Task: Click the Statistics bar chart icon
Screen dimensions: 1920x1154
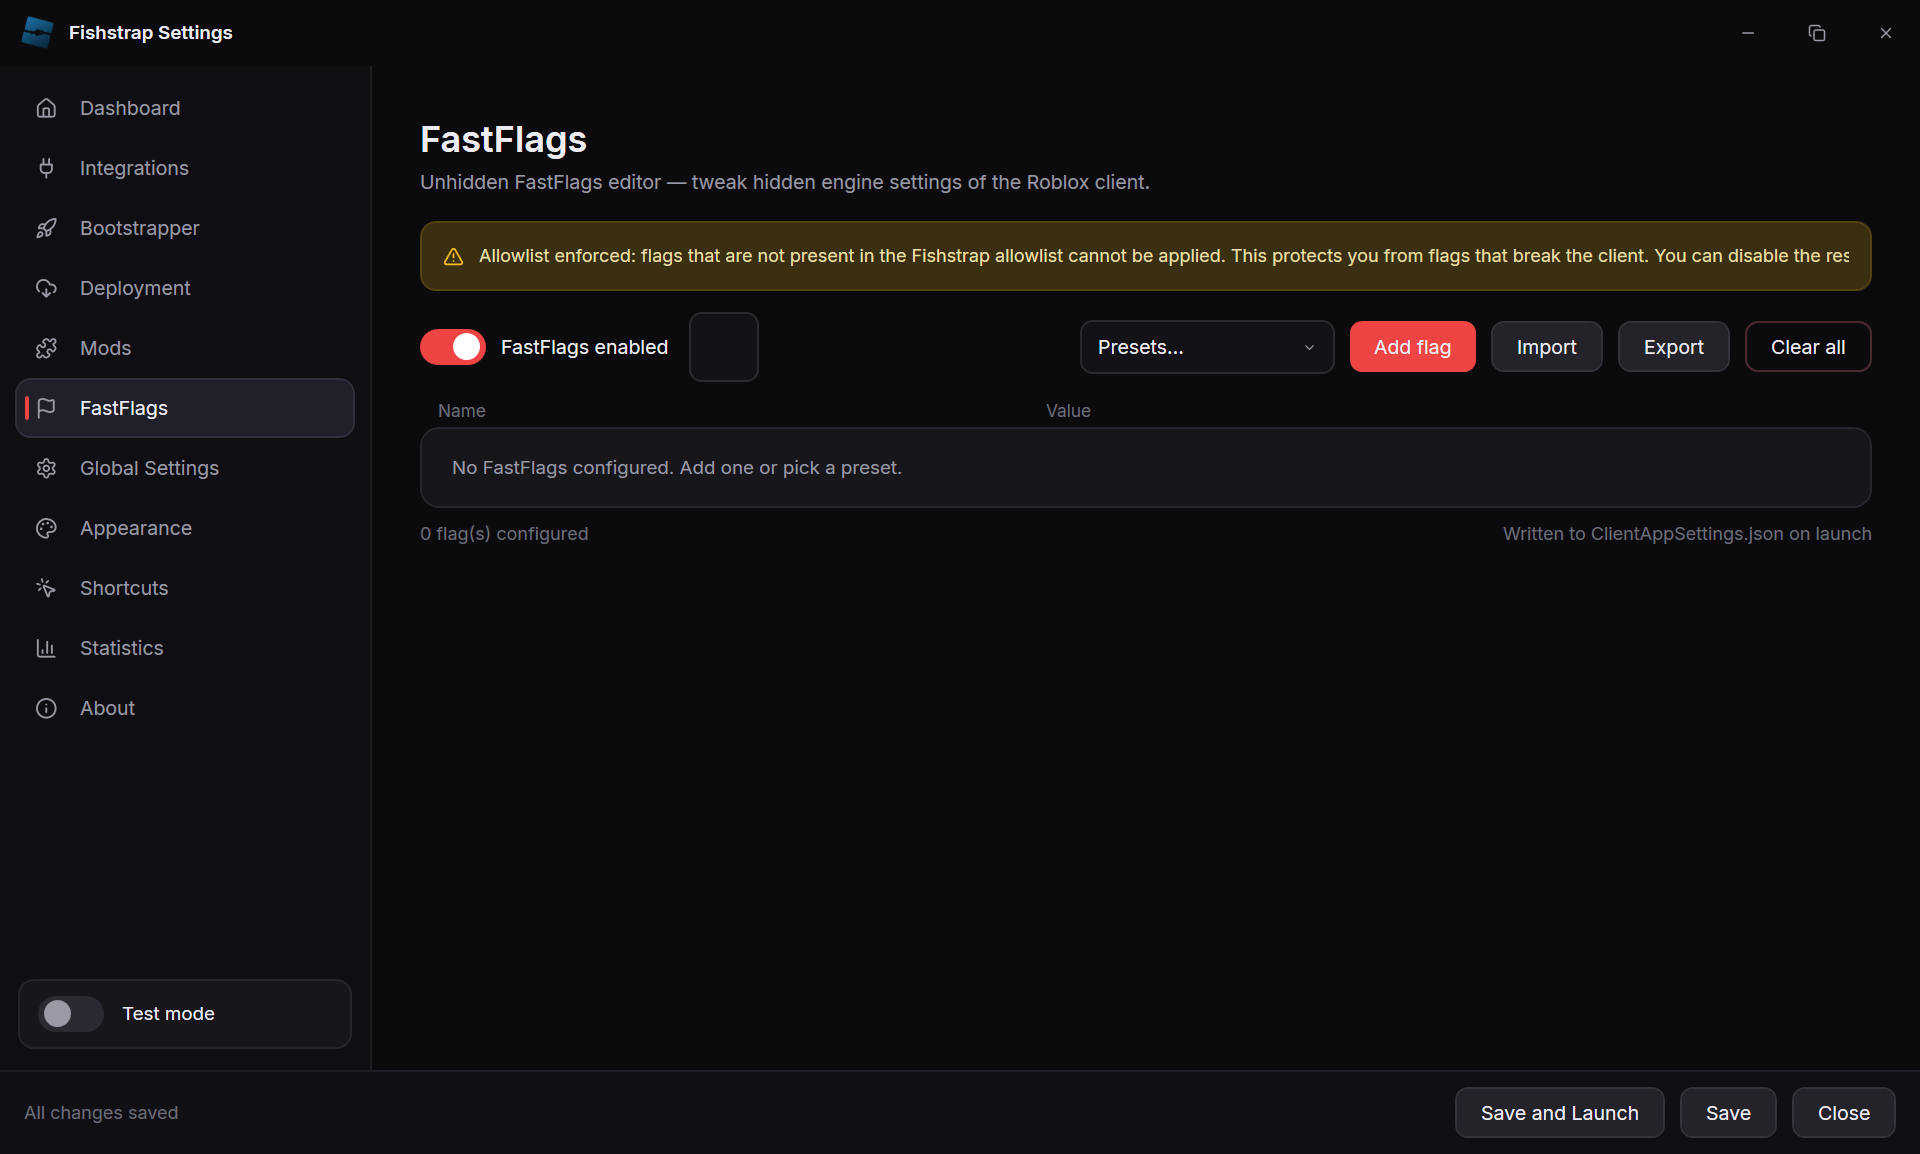Action: (46, 648)
